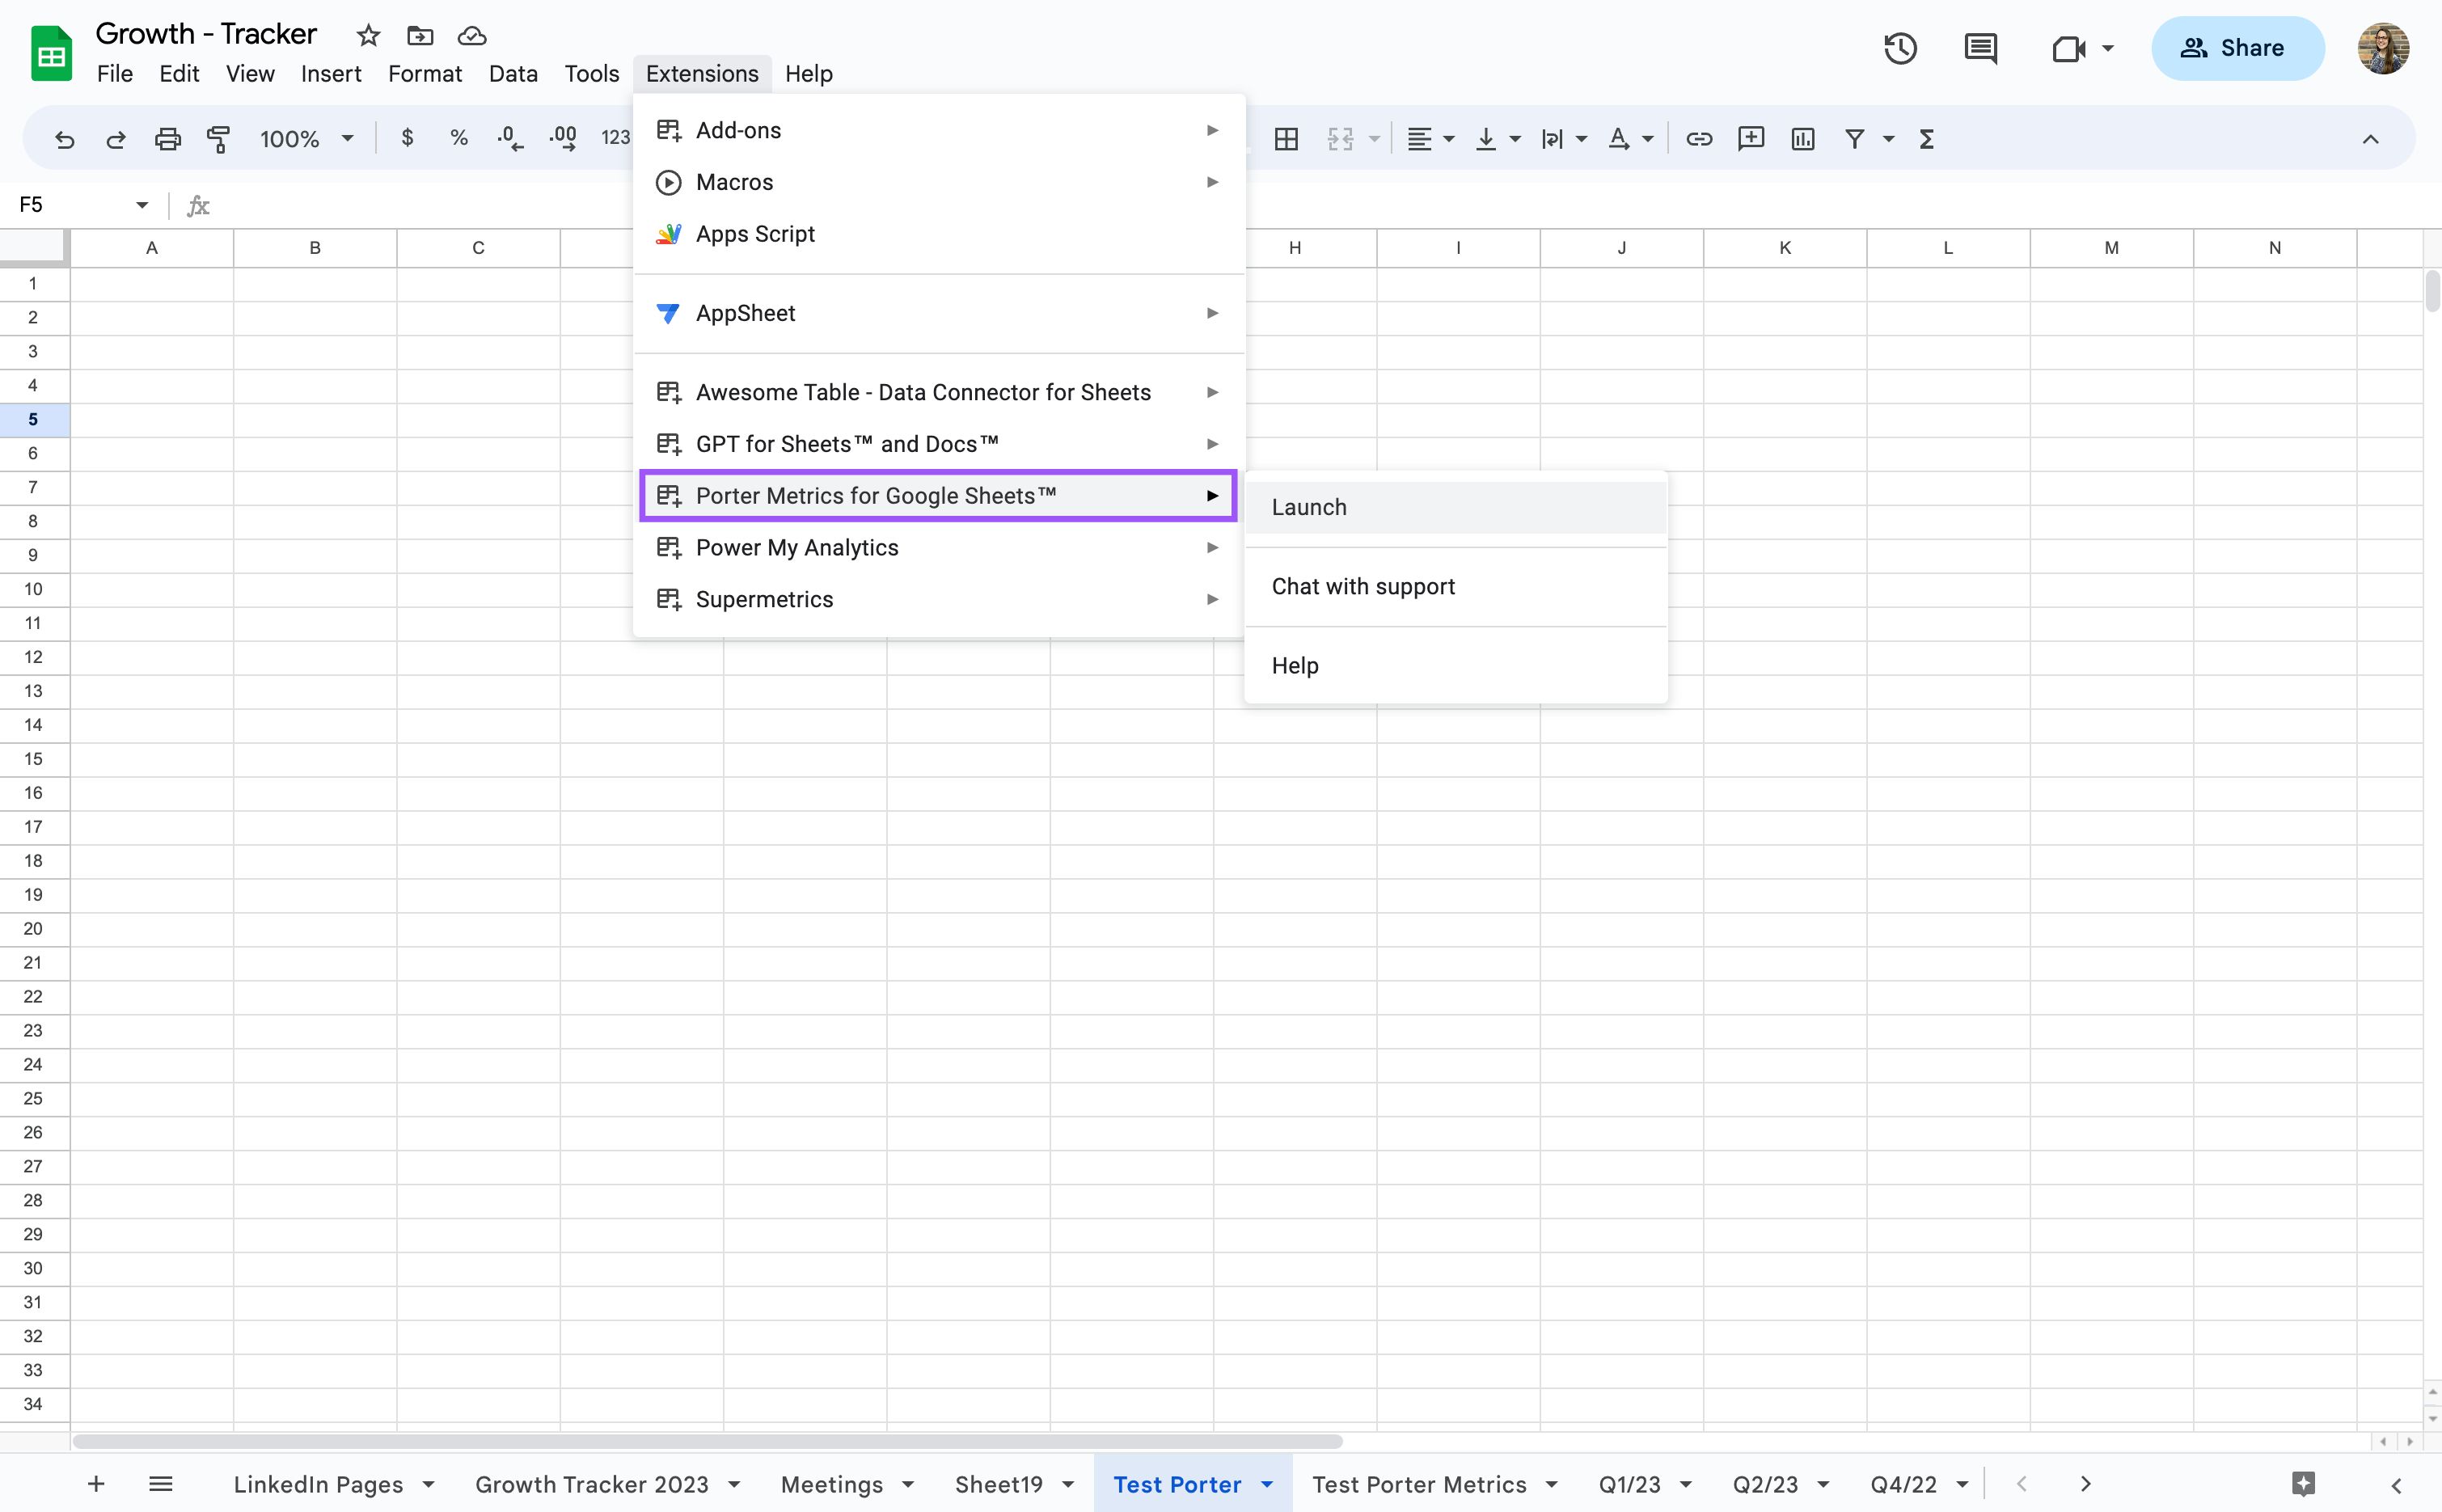Expand the AppSheet submenu

click(939, 313)
